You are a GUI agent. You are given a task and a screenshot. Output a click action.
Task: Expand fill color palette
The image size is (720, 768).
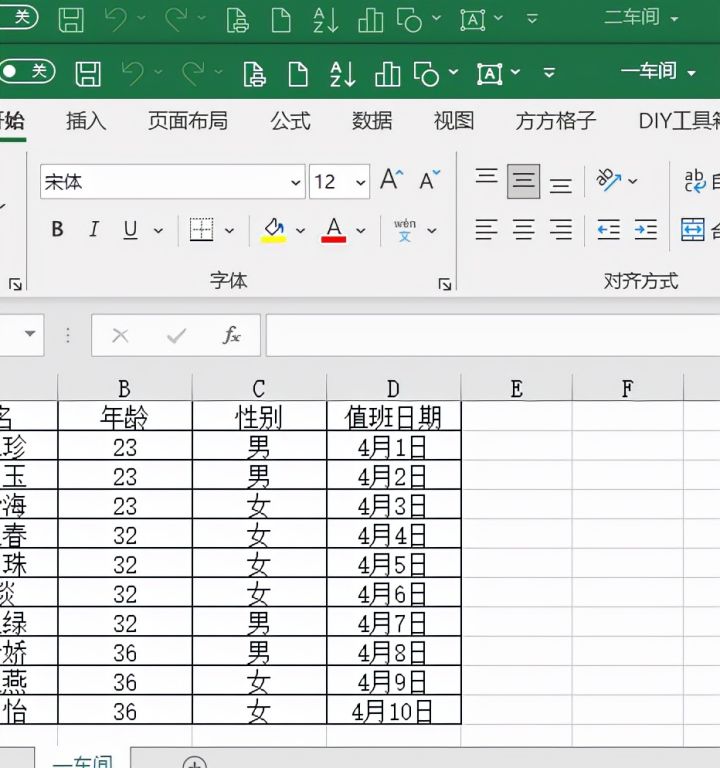(x=300, y=230)
